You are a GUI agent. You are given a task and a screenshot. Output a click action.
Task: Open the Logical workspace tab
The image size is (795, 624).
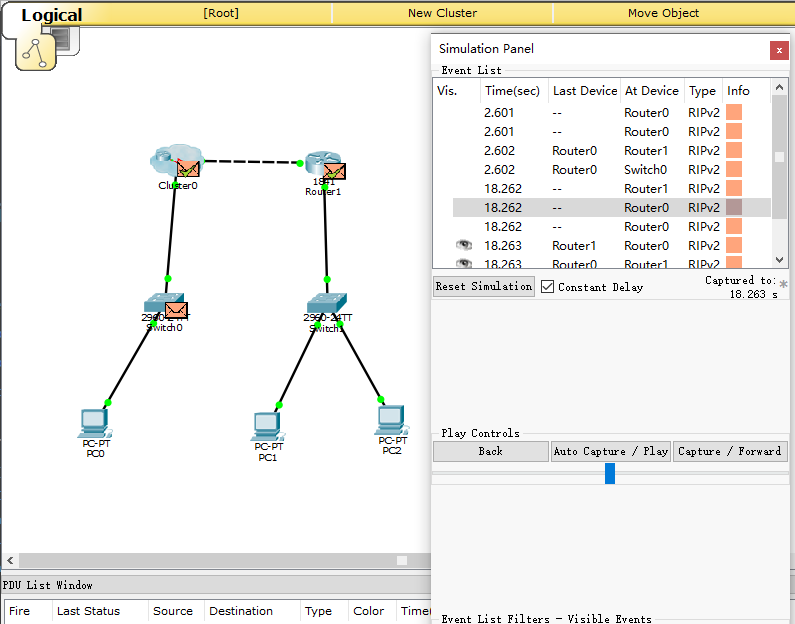point(51,15)
